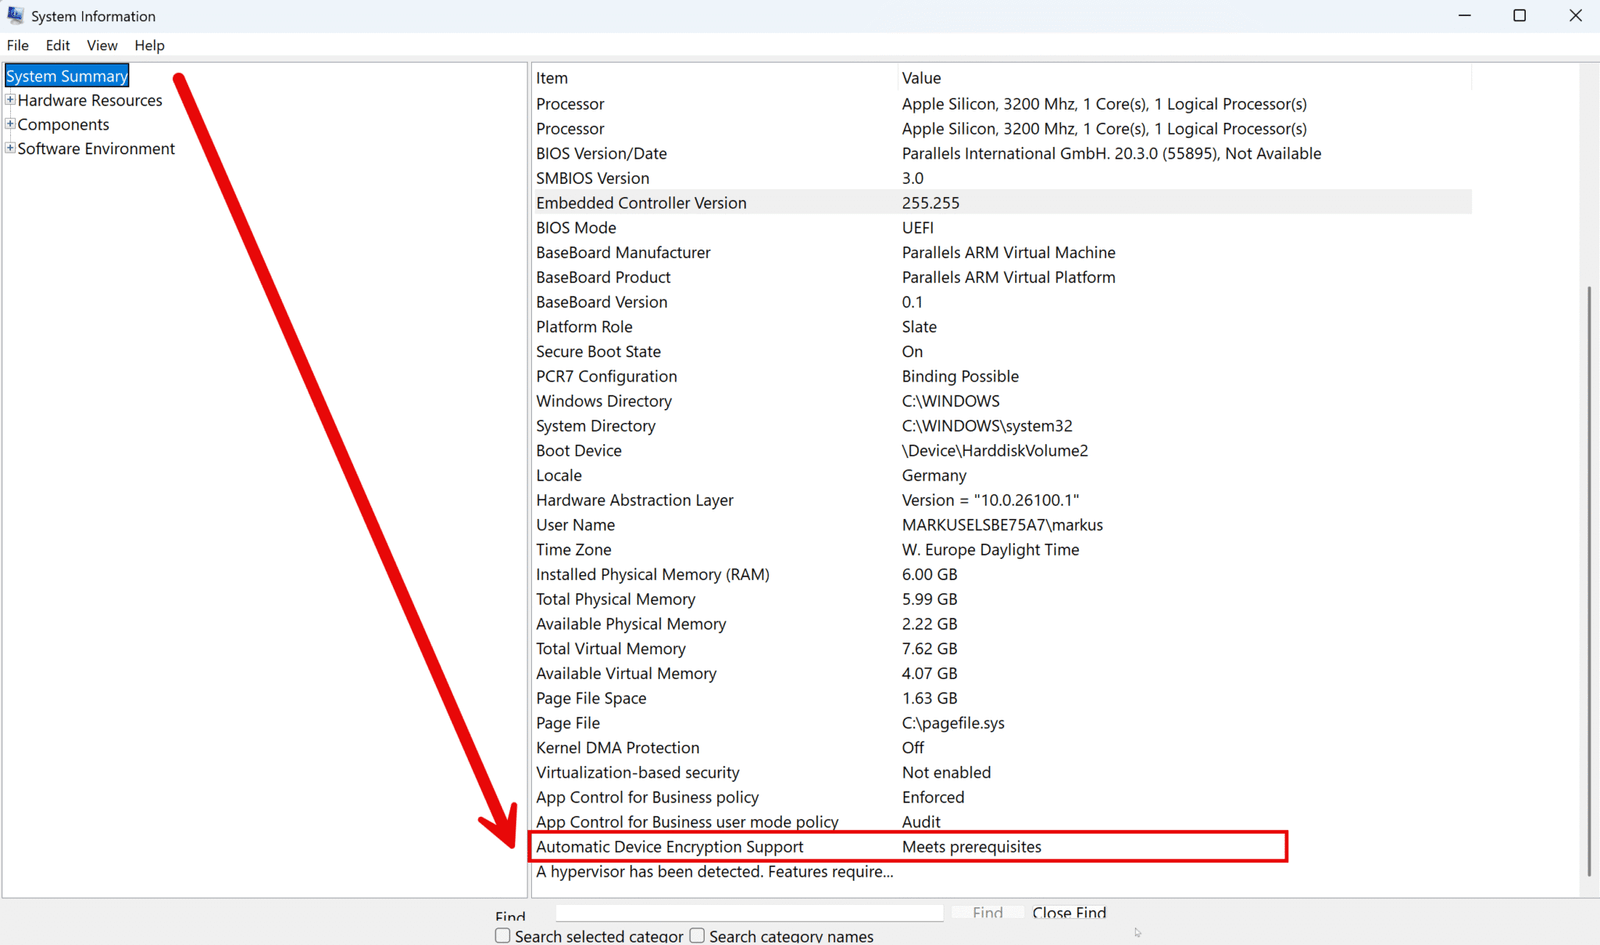Click Close Find to dismiss search
This screenshot has width=1600, height=945.
pyautogui.click(x=1068, y=913)
